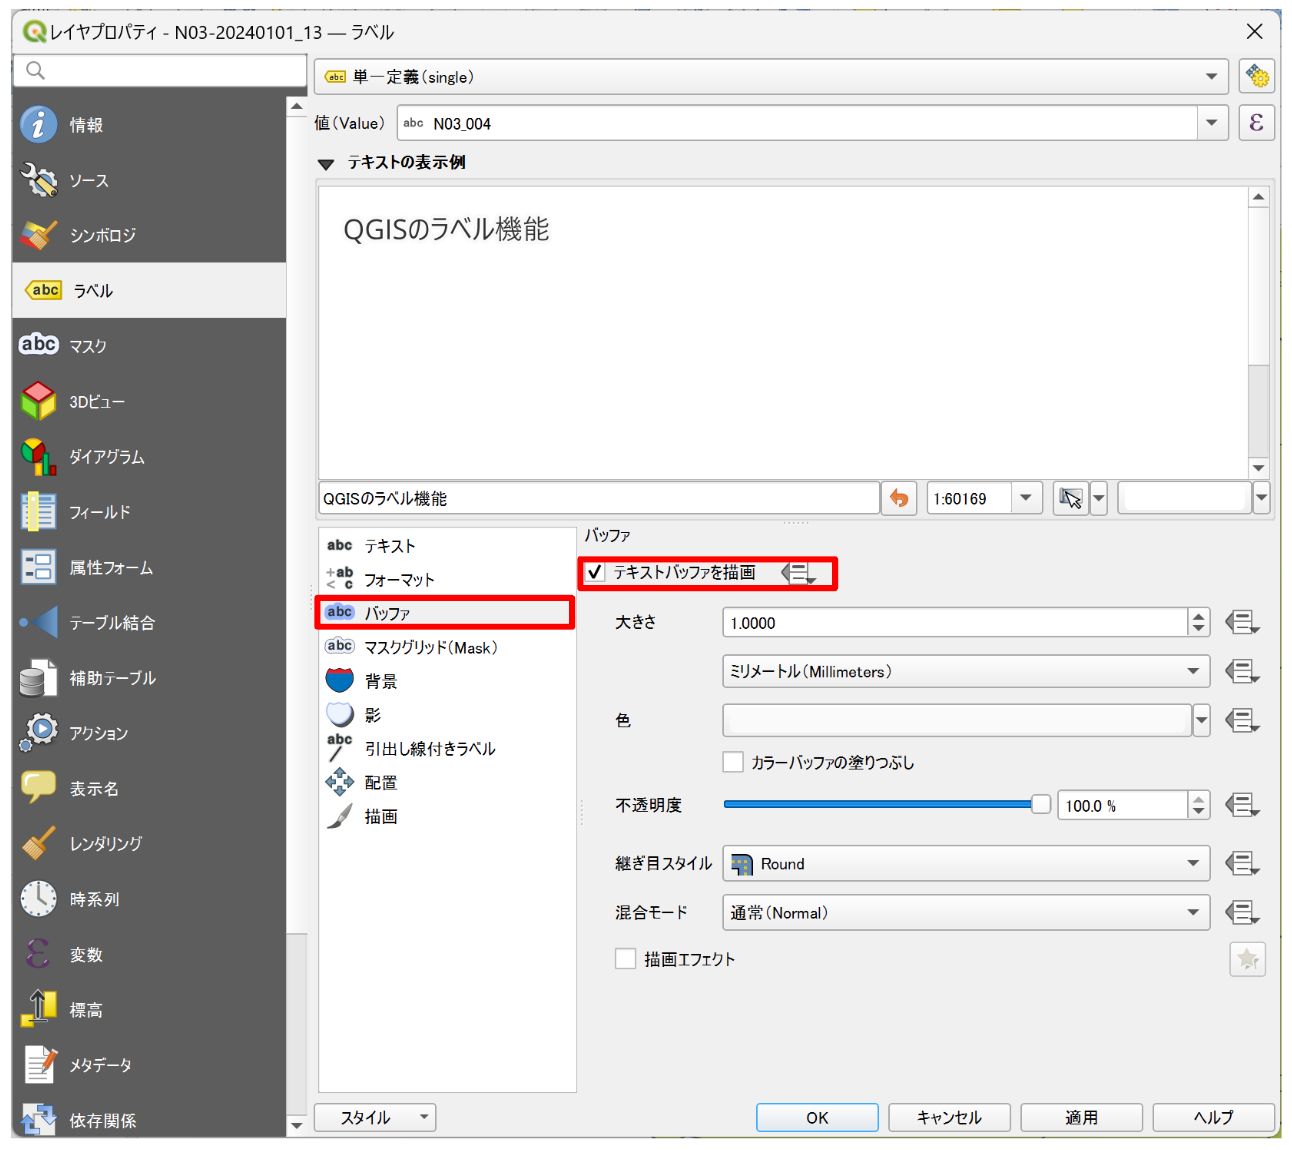The height and width of the screenshot is (1150, 1292).
Task: Select the 引出し線付きラベル settings tab
Action: (x=447, y=749)
